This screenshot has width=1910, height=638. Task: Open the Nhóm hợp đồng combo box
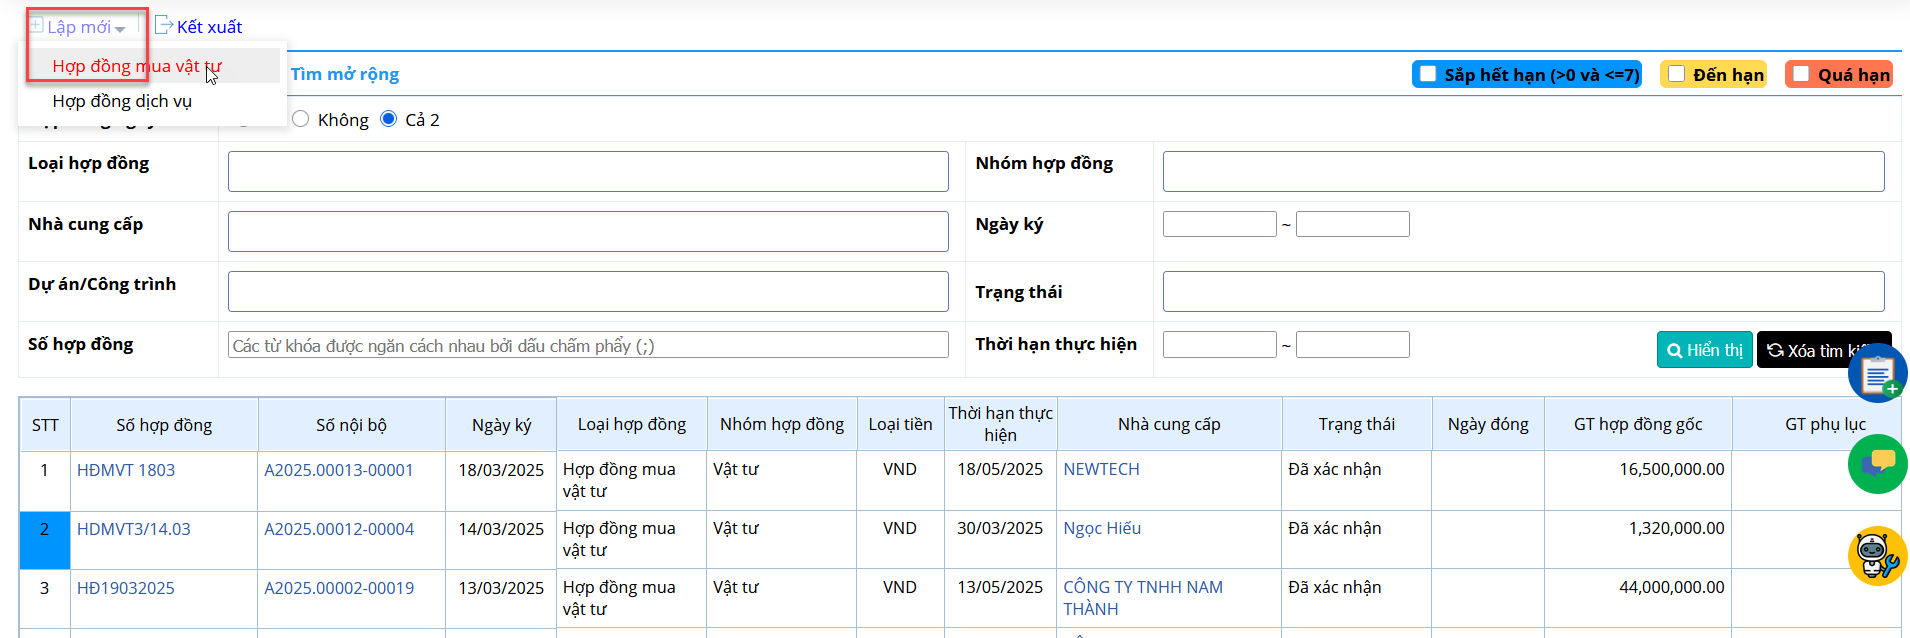click(x=1523, y=171)
